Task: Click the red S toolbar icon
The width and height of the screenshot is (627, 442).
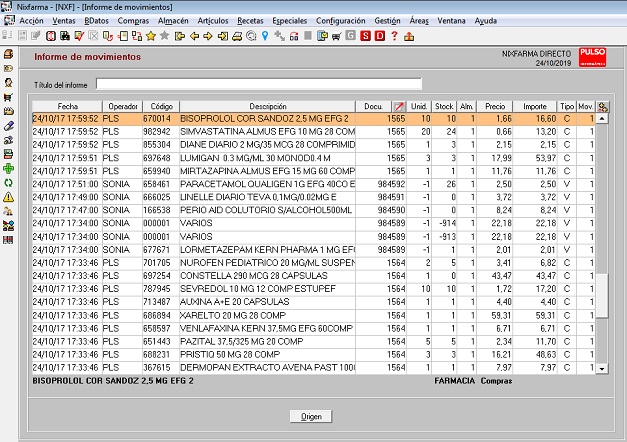Action: (x=365, y=36)
